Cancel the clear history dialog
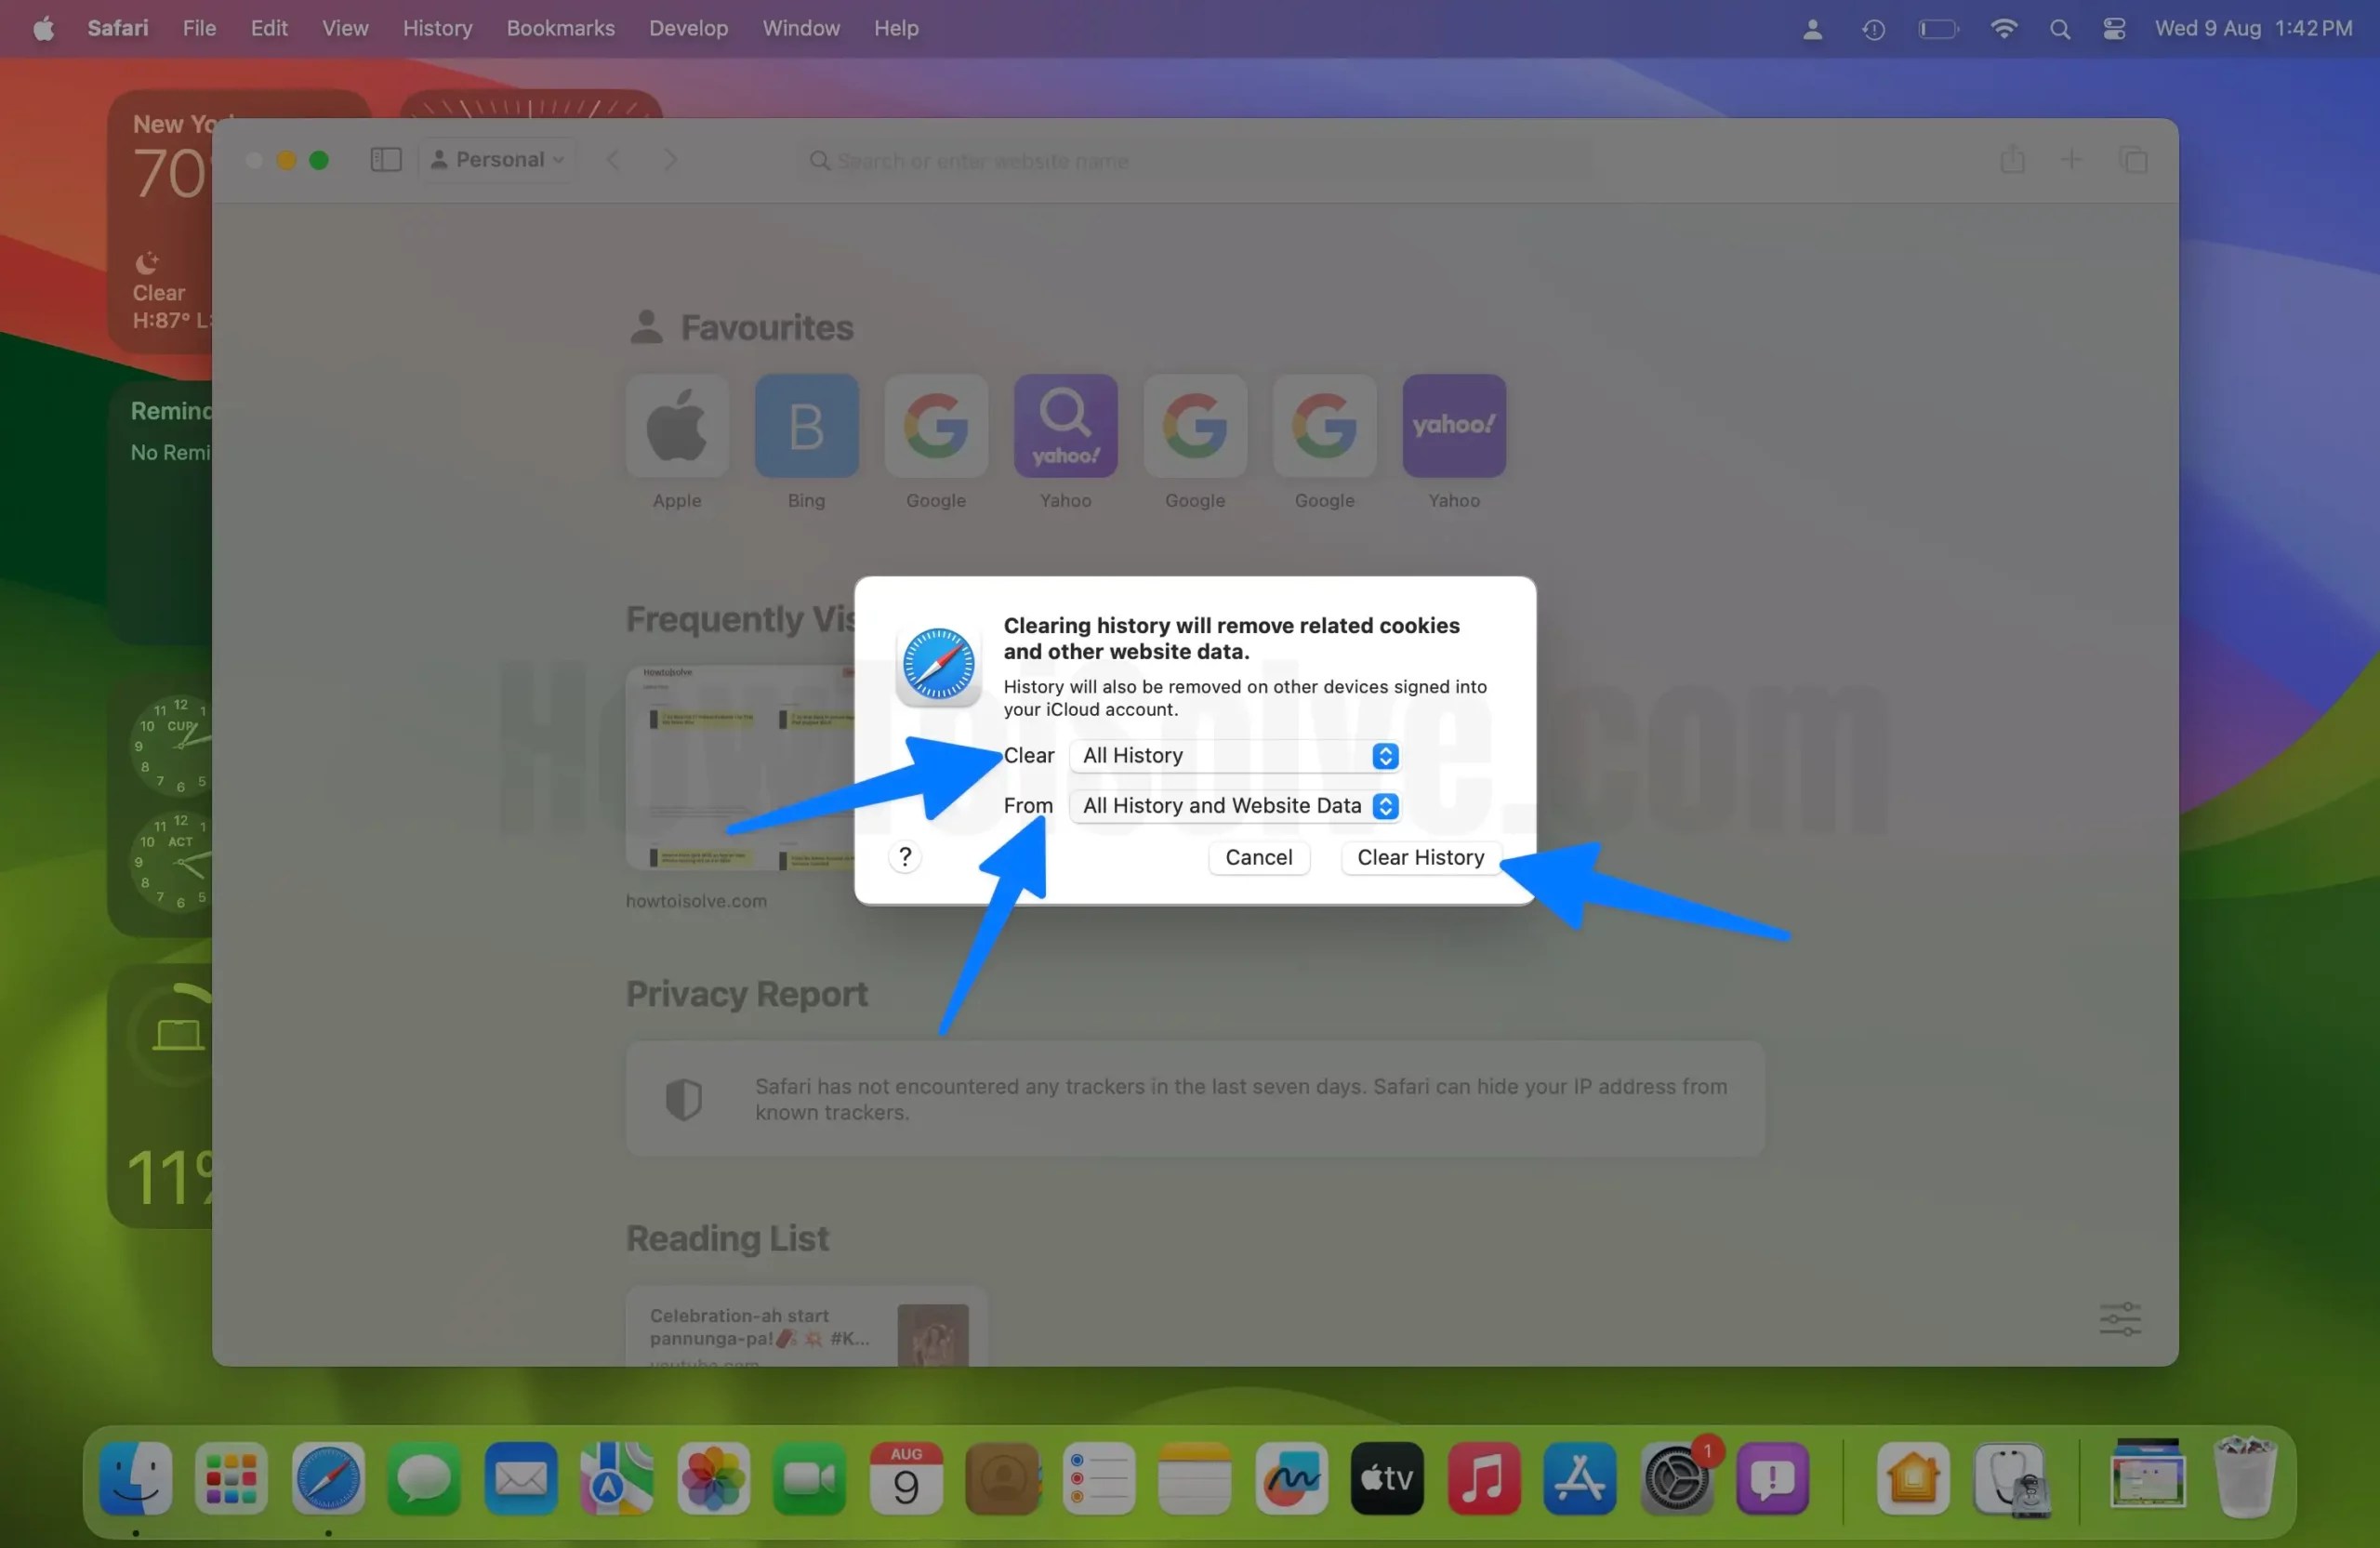 coord(1258,857)
